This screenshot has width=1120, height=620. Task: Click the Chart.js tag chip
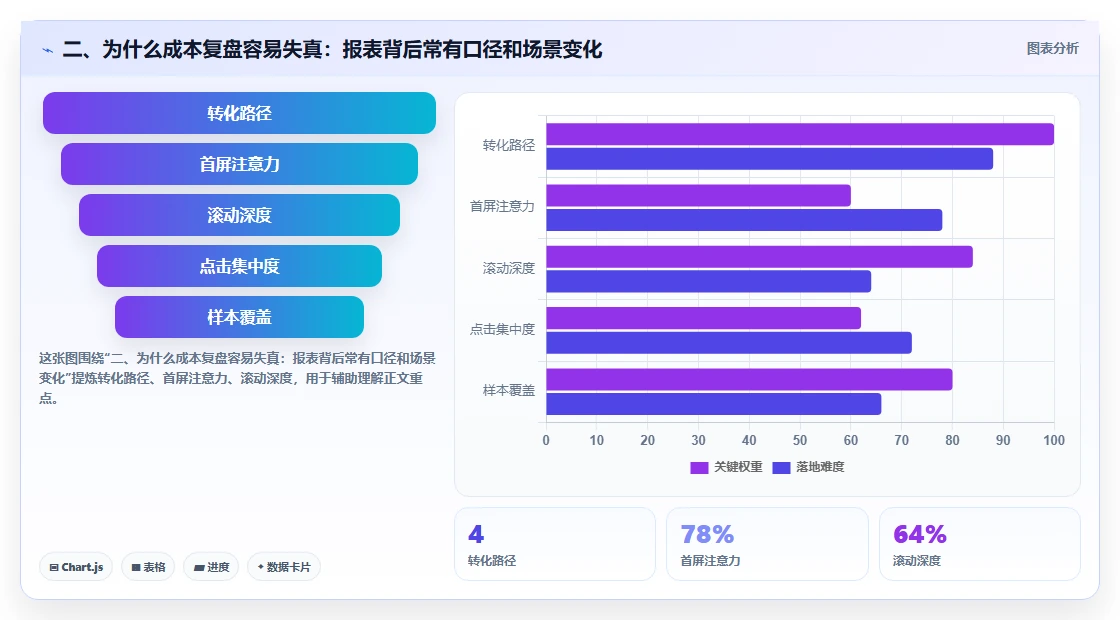click(76, 567)
